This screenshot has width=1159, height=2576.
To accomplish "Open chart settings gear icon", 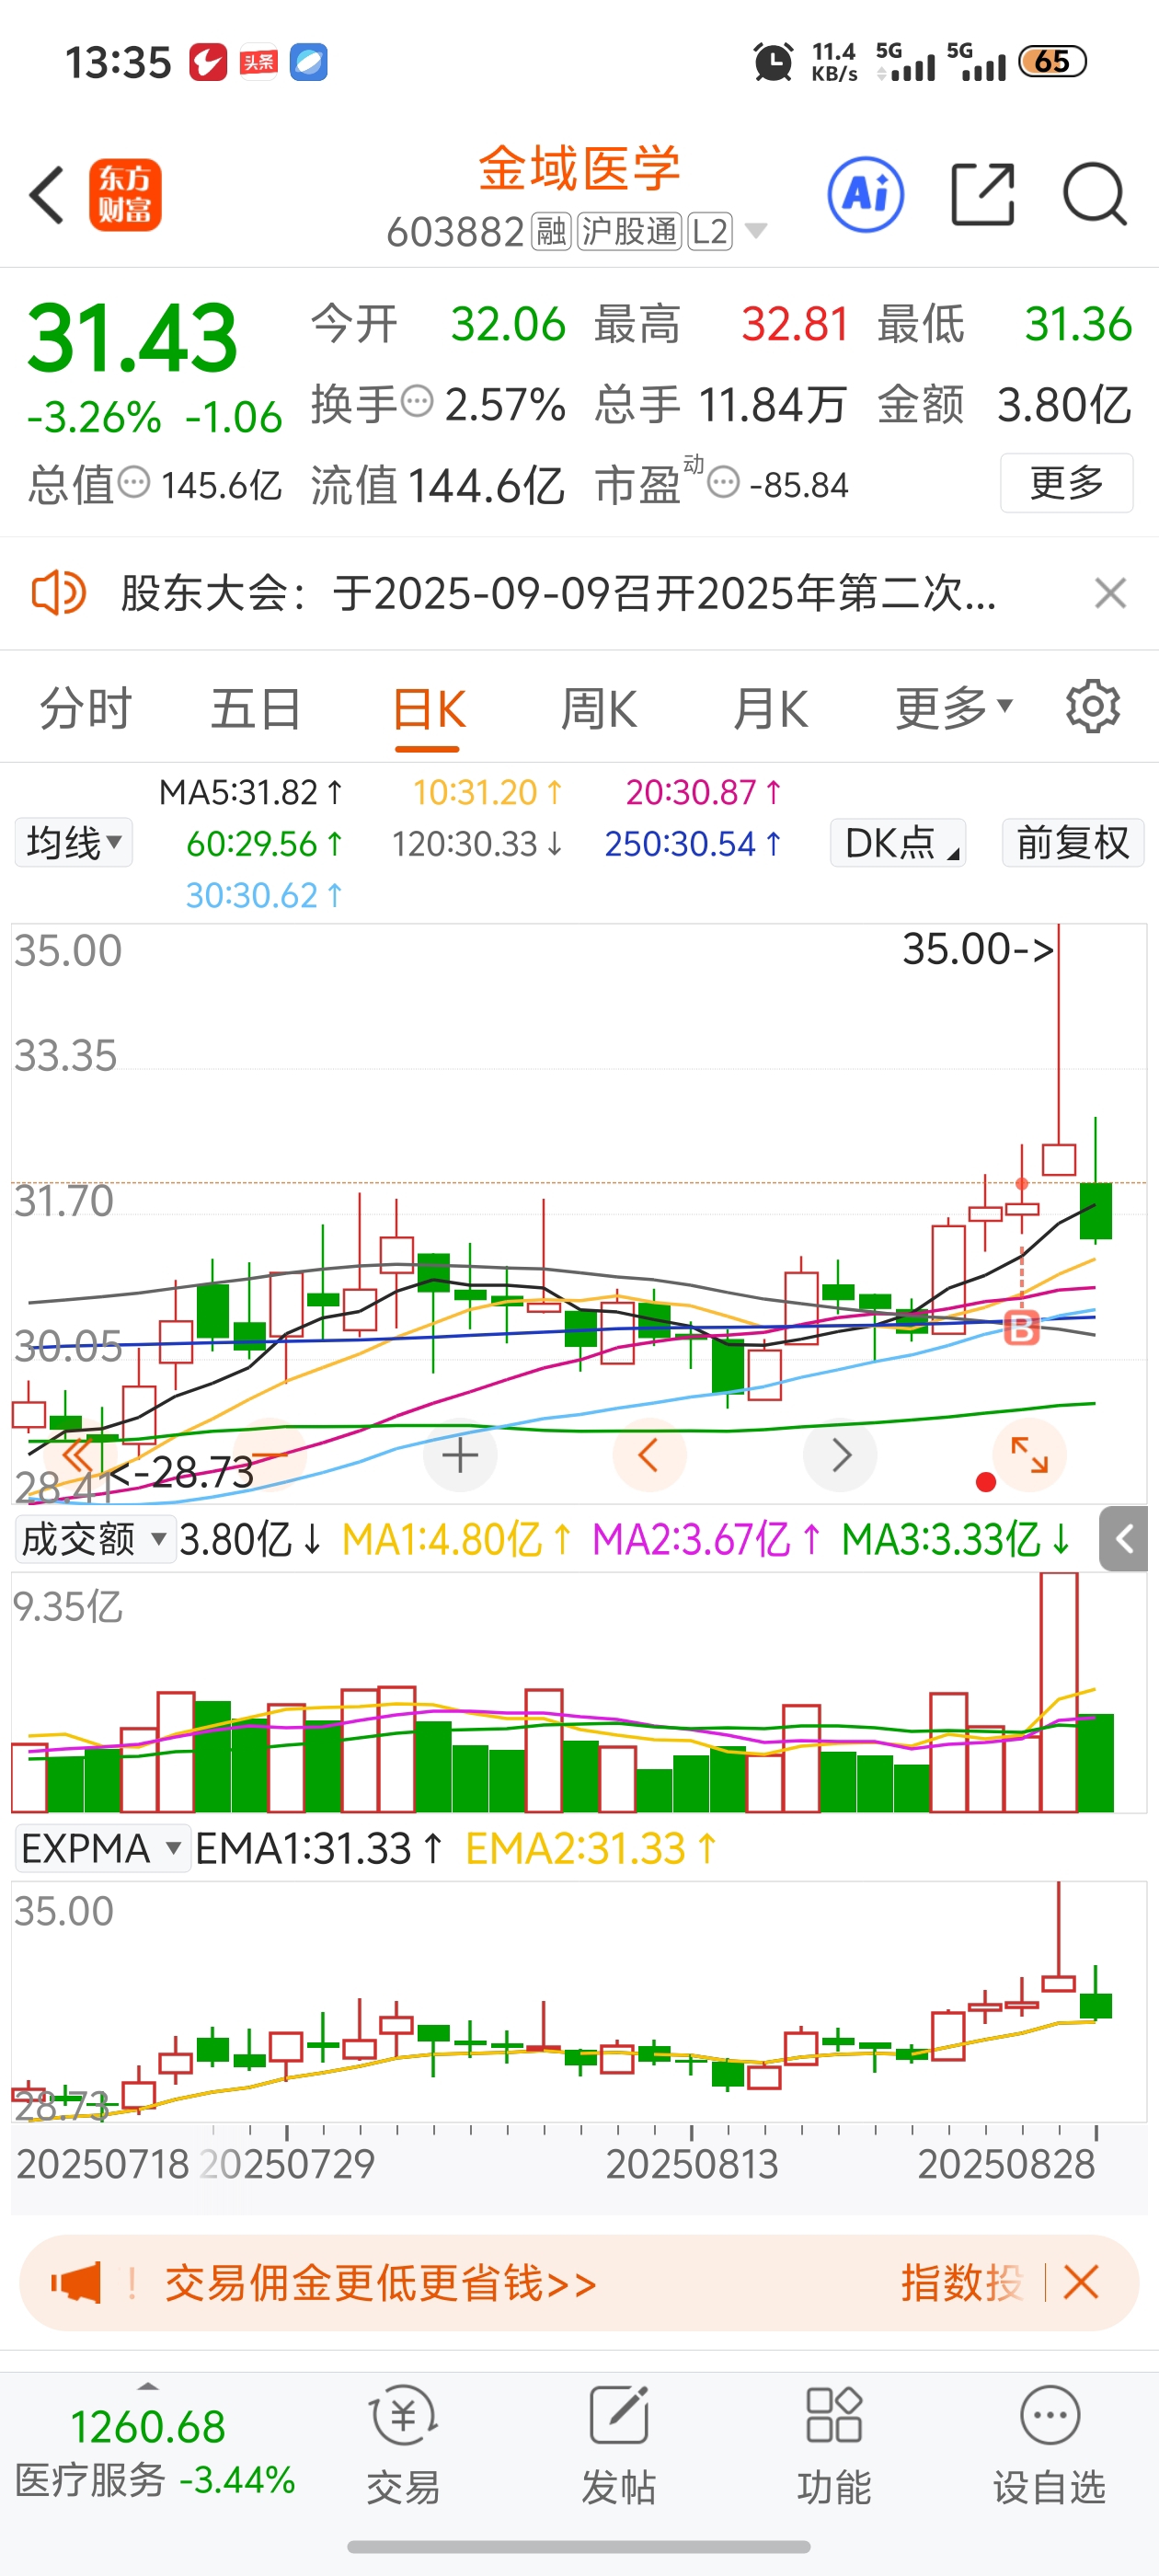I will tap(1093, 707).
